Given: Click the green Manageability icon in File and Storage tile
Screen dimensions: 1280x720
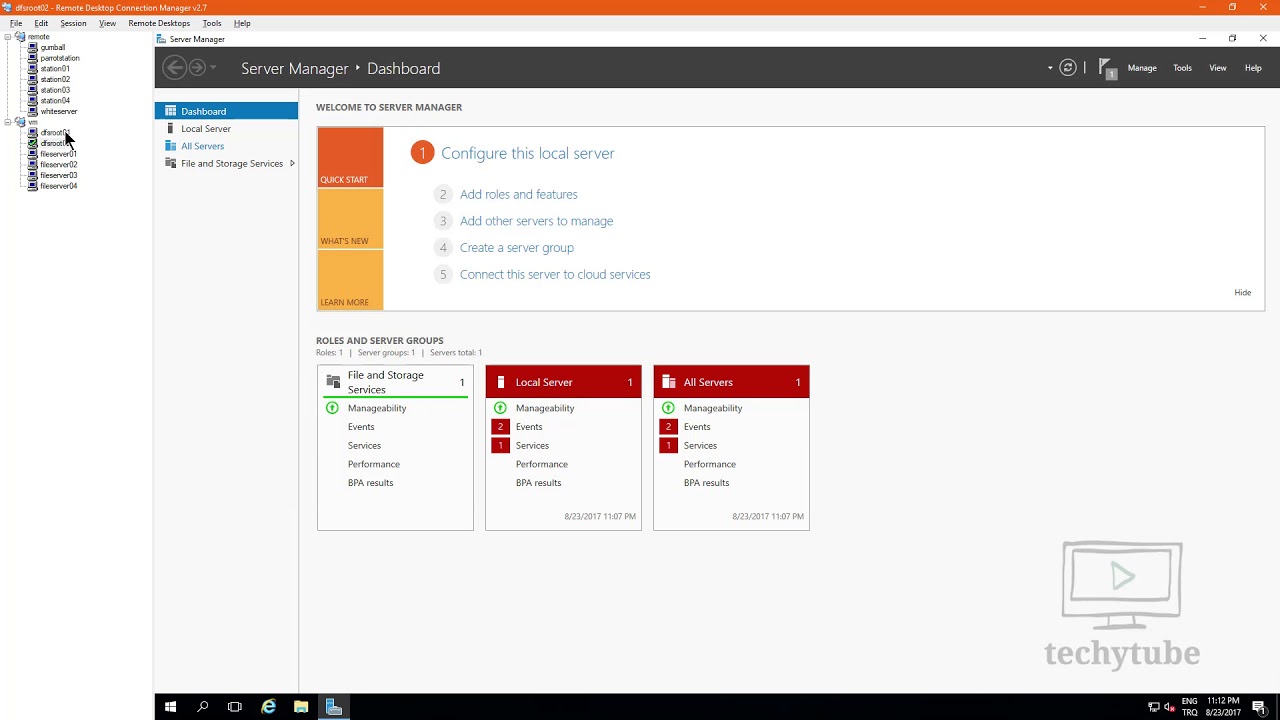Looking at the screenshot, I should coord(332,408).
